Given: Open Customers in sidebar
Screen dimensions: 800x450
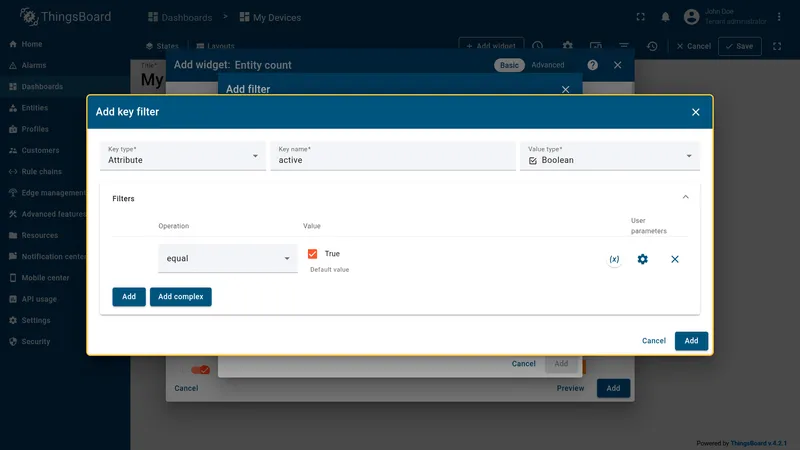Looking at the screenshot, I should [40, 151].
